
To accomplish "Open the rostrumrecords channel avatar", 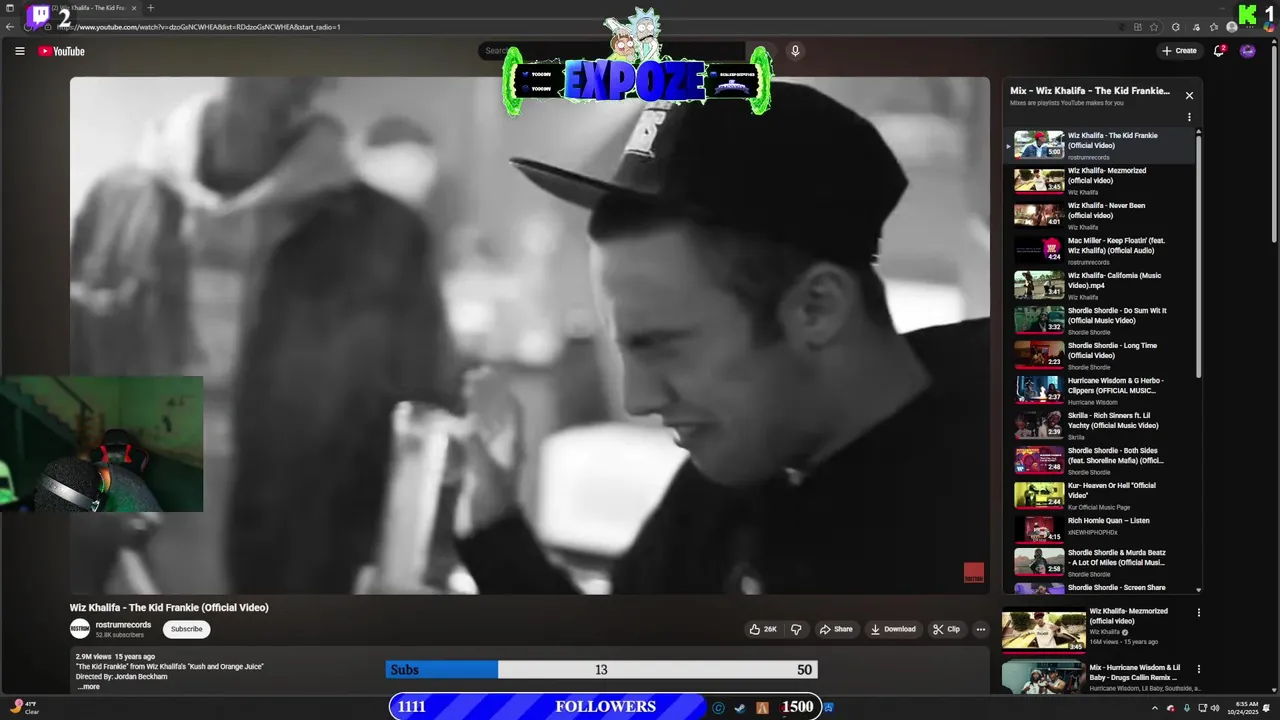I will pyautogui.click(x=80, y=629).
